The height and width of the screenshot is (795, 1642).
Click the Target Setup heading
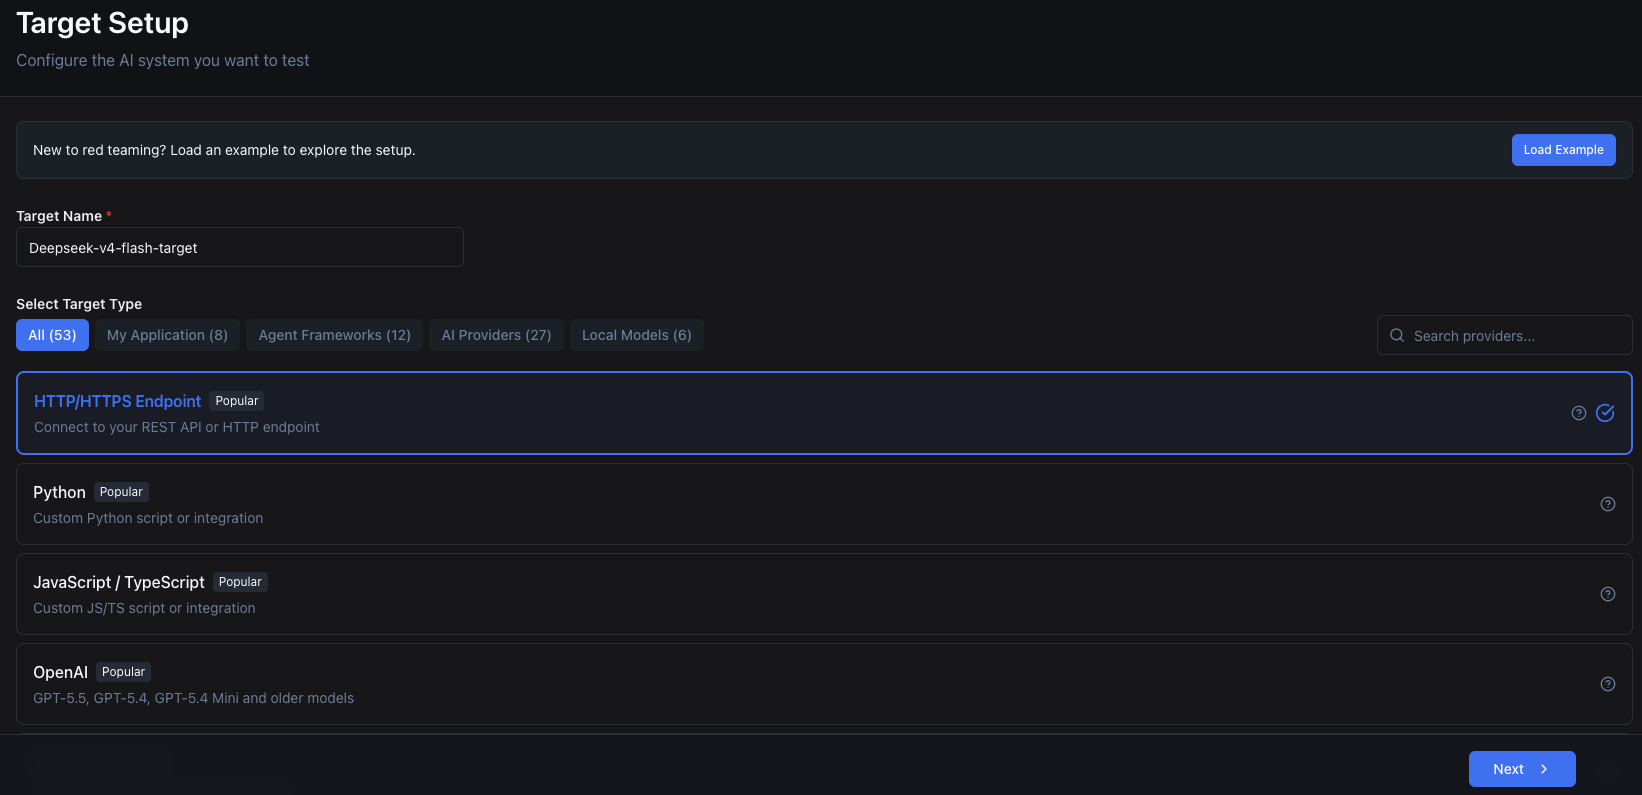pyautogui.click(x=102, y=23)
